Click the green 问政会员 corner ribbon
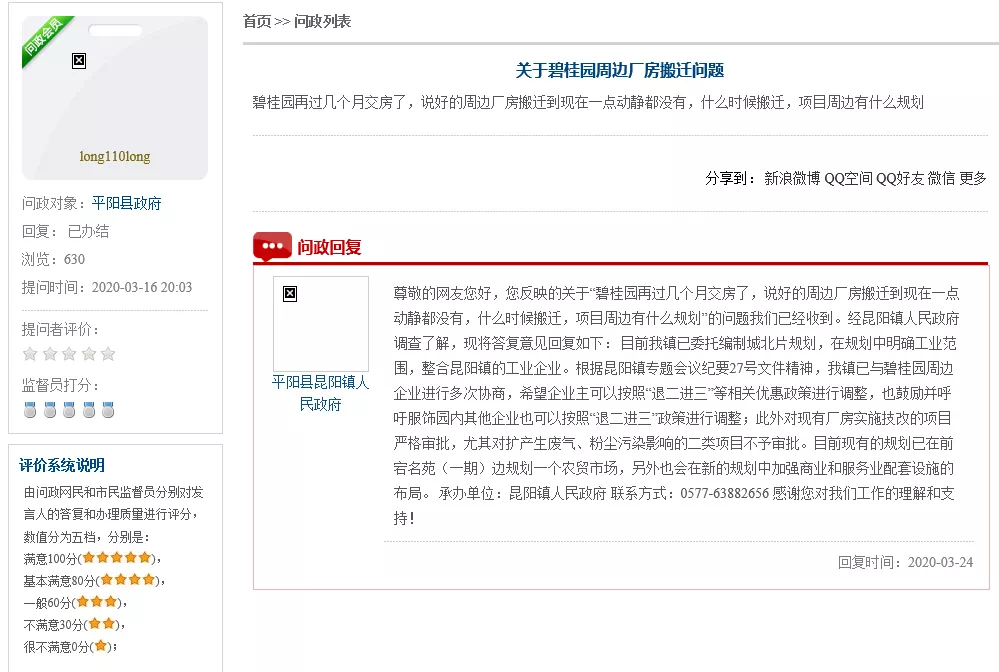 pyautogui.click(x=45, y=38)
